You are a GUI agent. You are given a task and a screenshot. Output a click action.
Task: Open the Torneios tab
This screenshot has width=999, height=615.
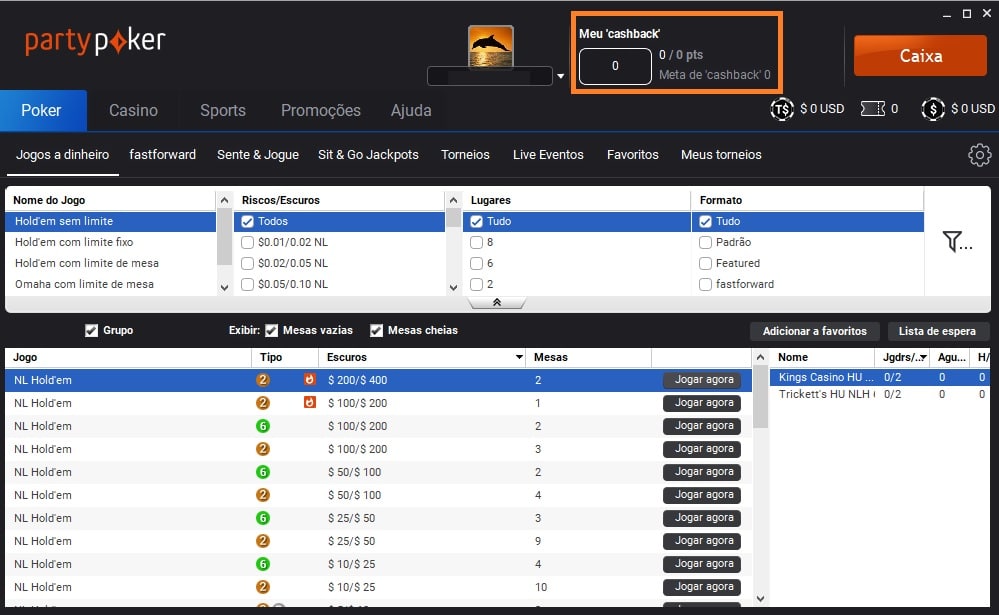[x=465, y=155]
